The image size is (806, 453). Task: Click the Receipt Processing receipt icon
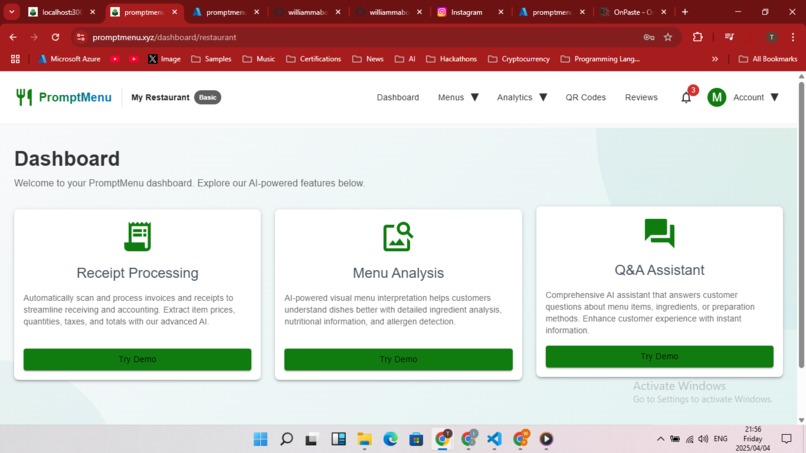[137, 237]
